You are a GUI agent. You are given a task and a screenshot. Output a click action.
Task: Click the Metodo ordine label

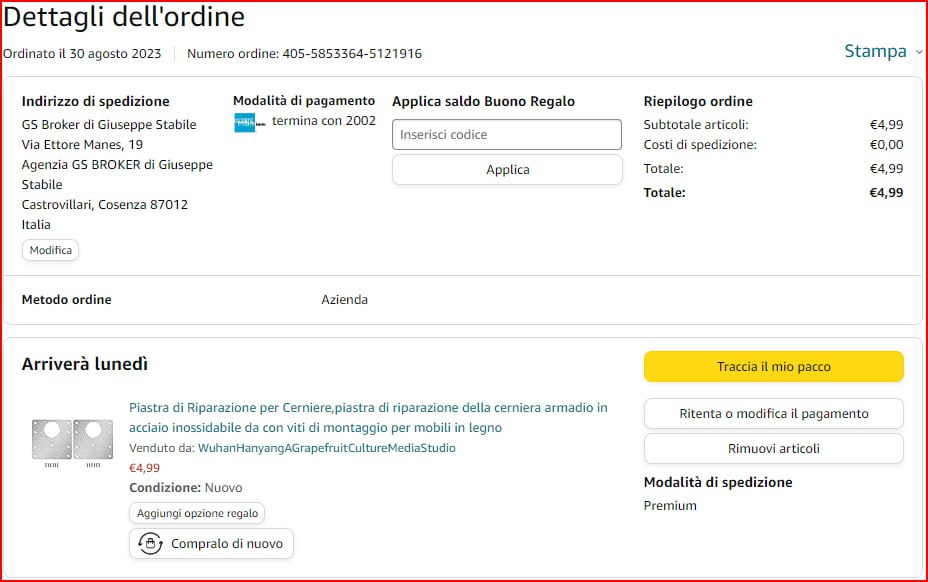point(66,300)
